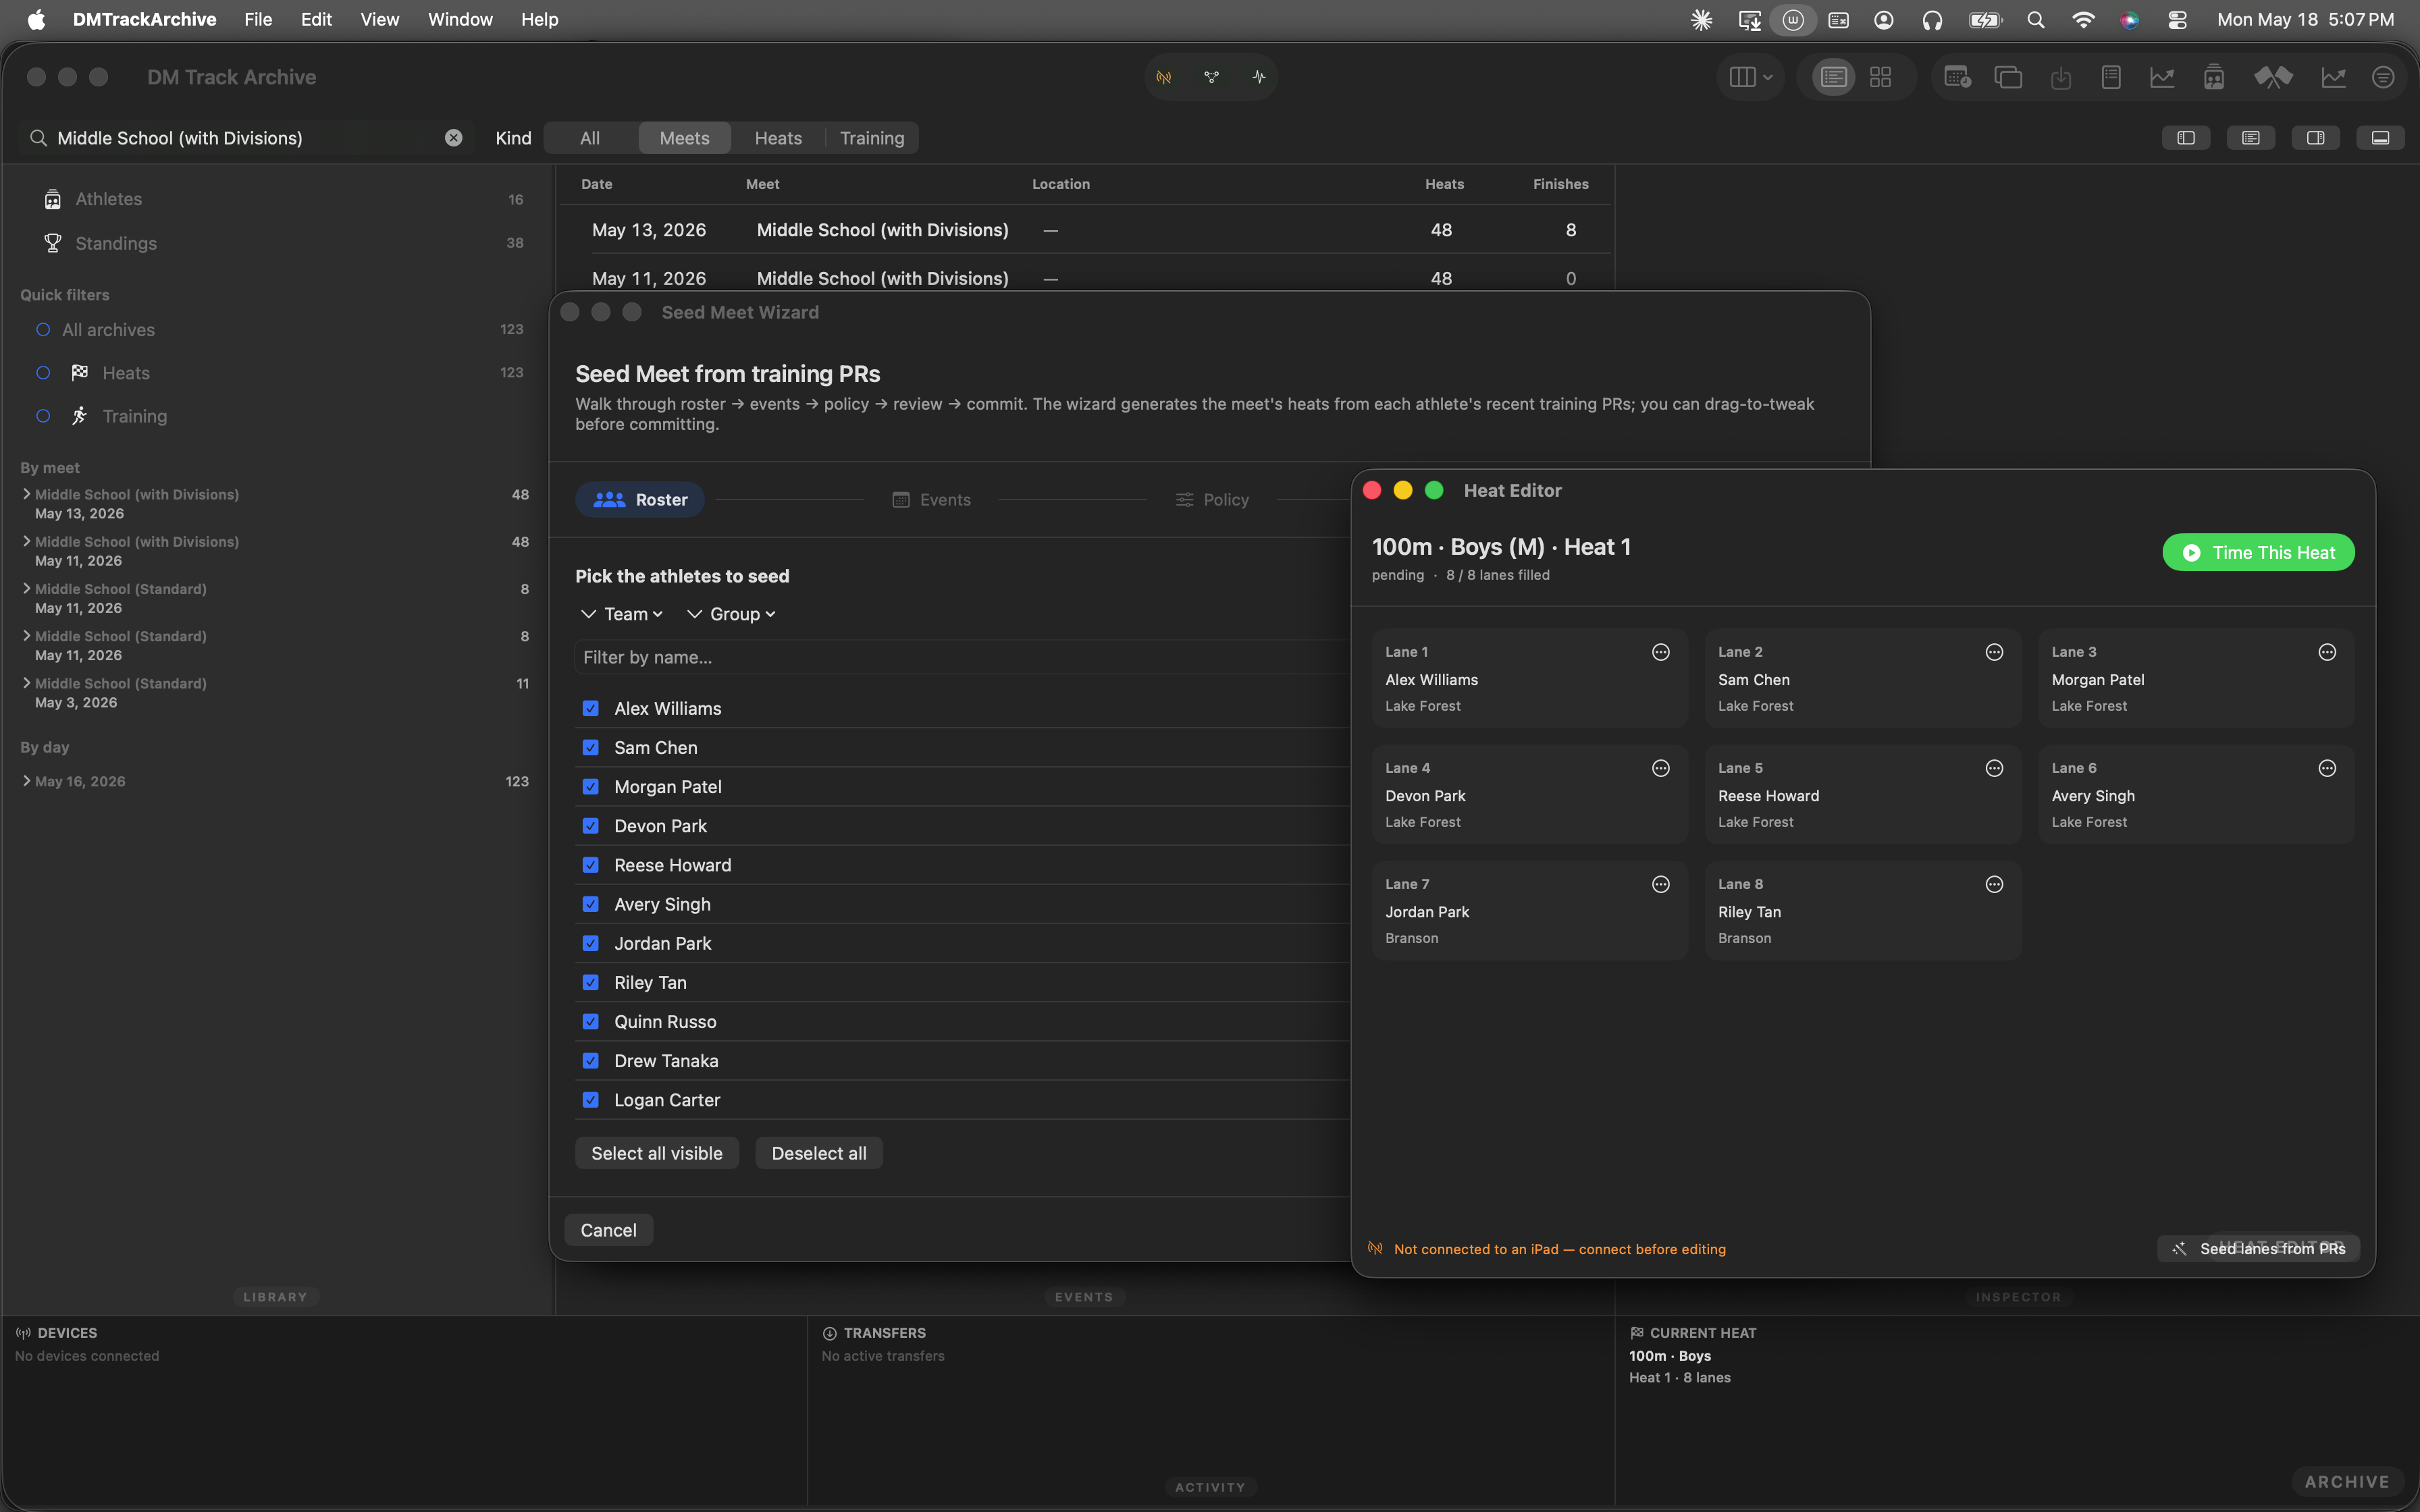Switch to grid view icon in toolbar

(x=1880, y=77)
